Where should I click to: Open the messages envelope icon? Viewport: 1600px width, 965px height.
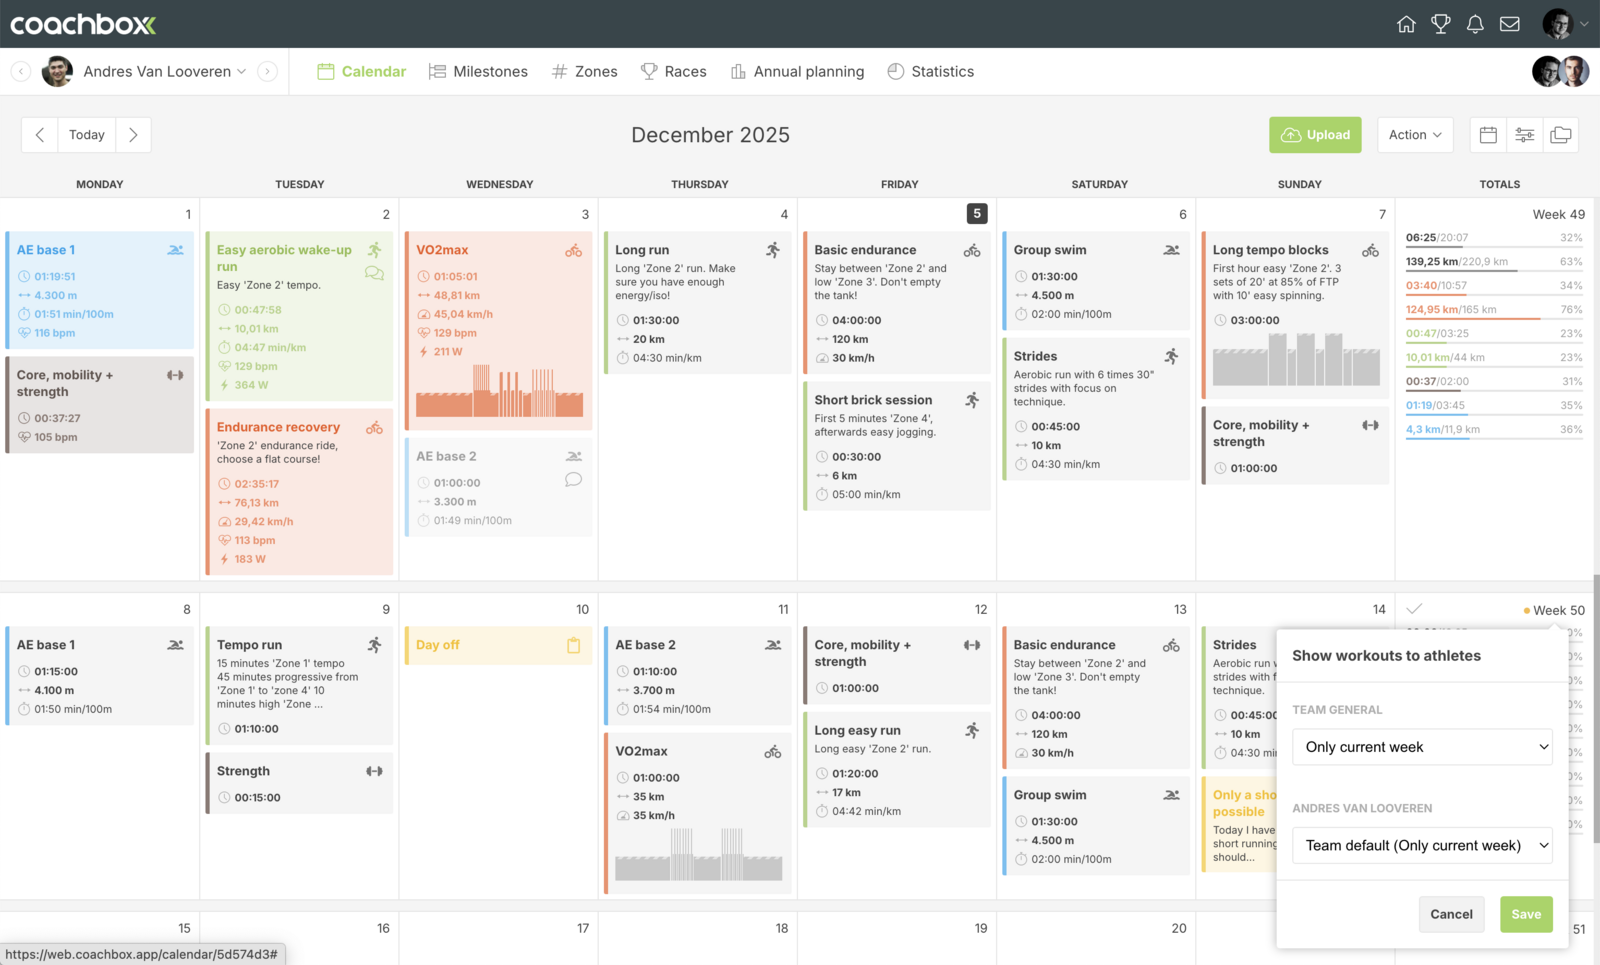click(1510, 24)
